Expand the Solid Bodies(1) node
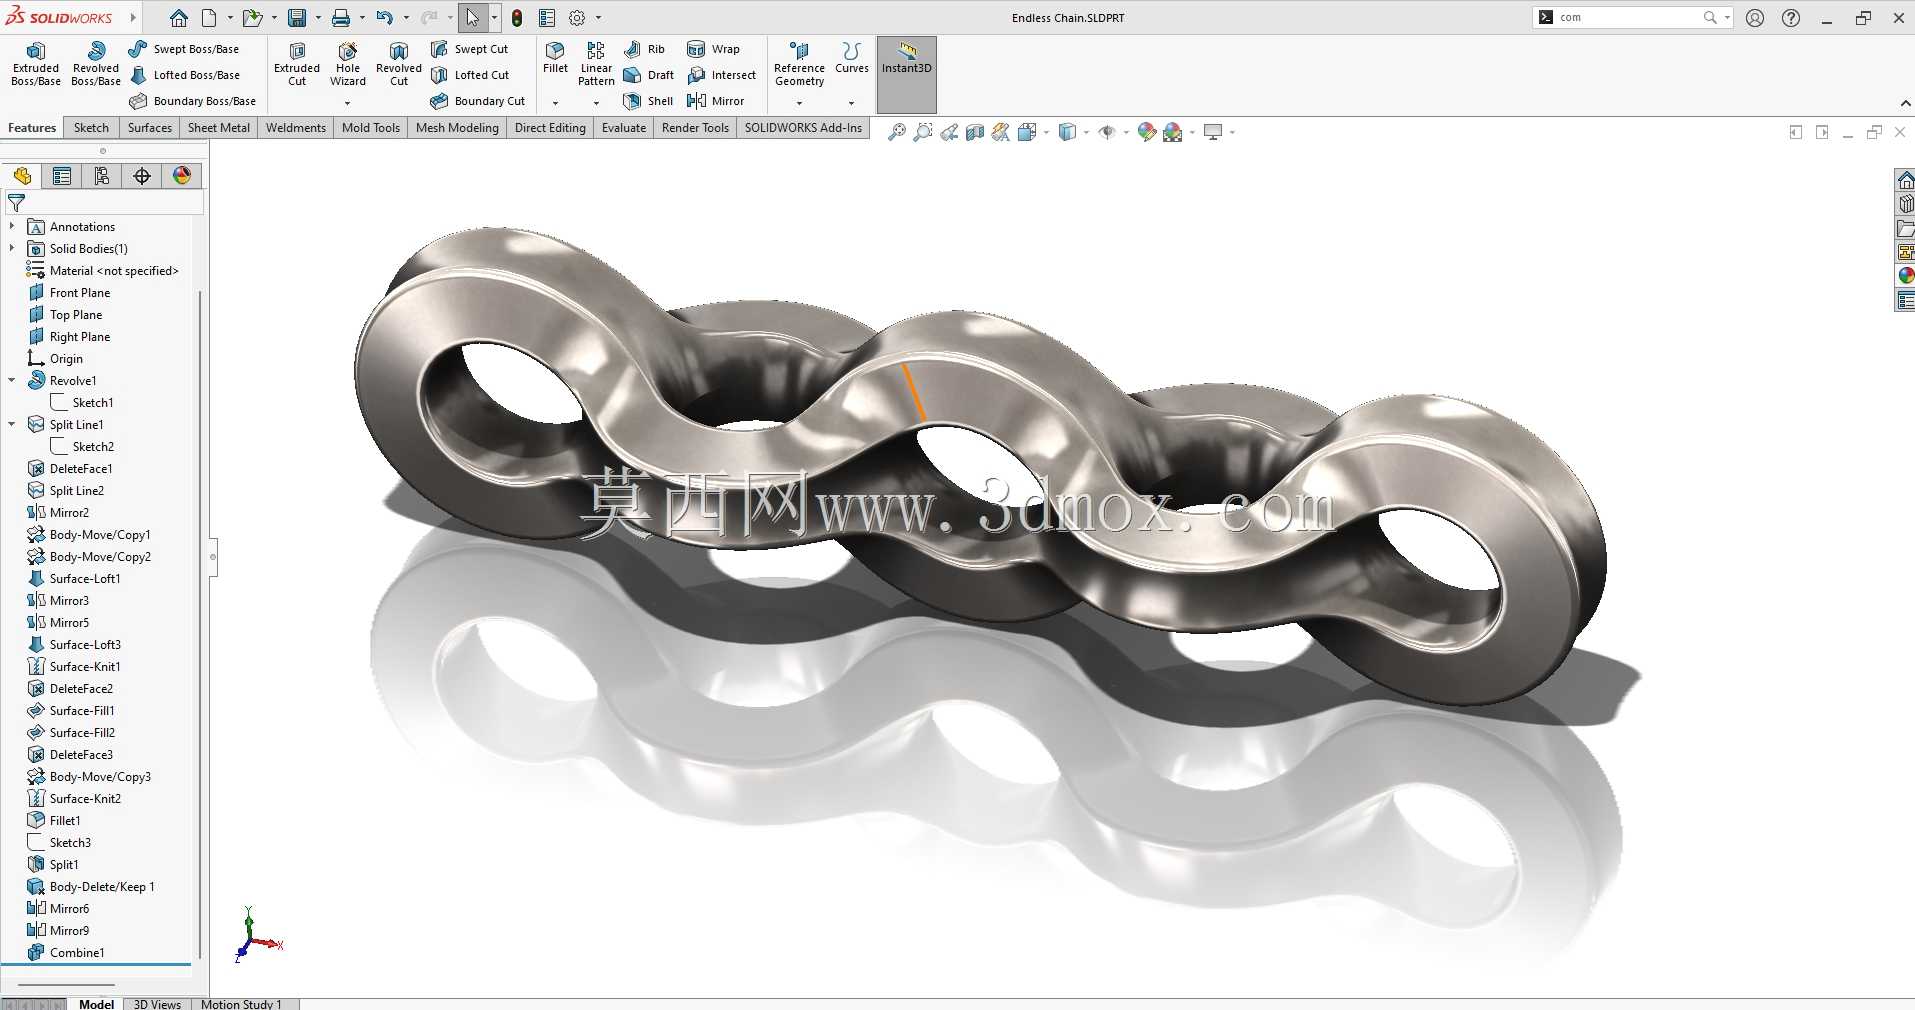1915x1010 pixels. point(12,249)
